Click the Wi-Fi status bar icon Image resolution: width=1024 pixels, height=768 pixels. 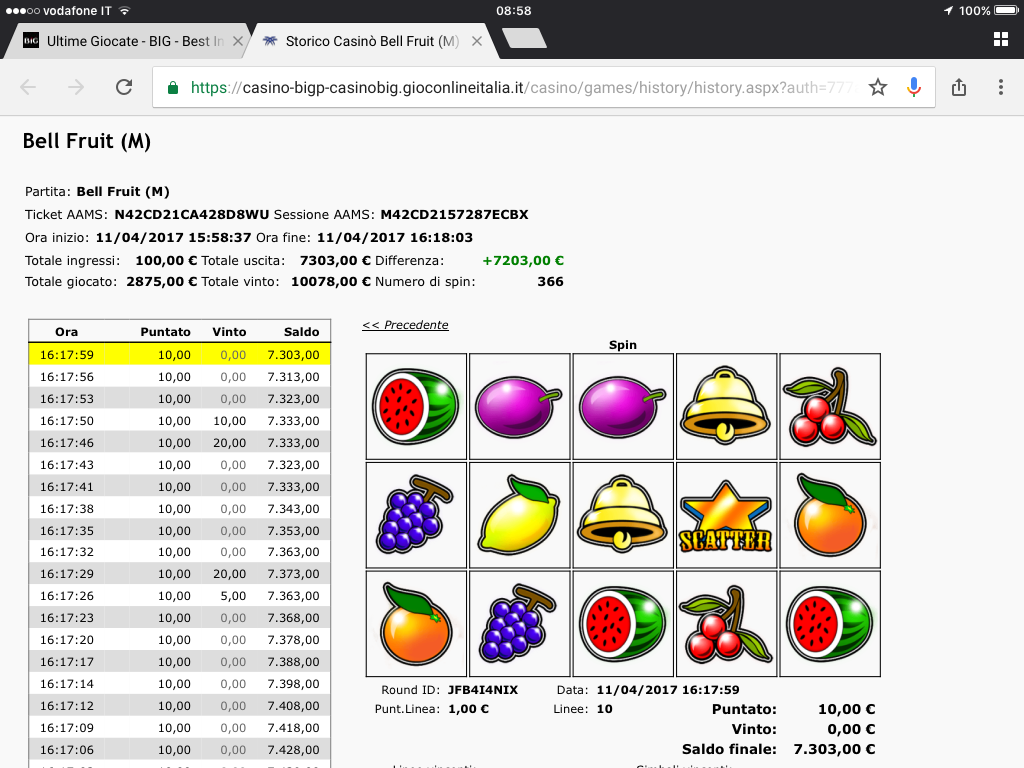124,10
